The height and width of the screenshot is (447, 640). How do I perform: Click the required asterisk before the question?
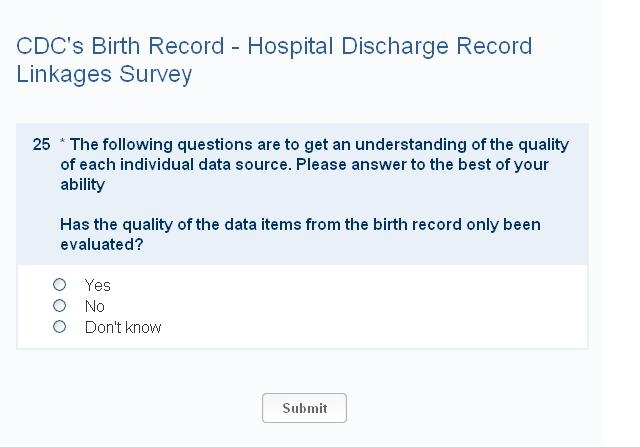coord(63,145)
